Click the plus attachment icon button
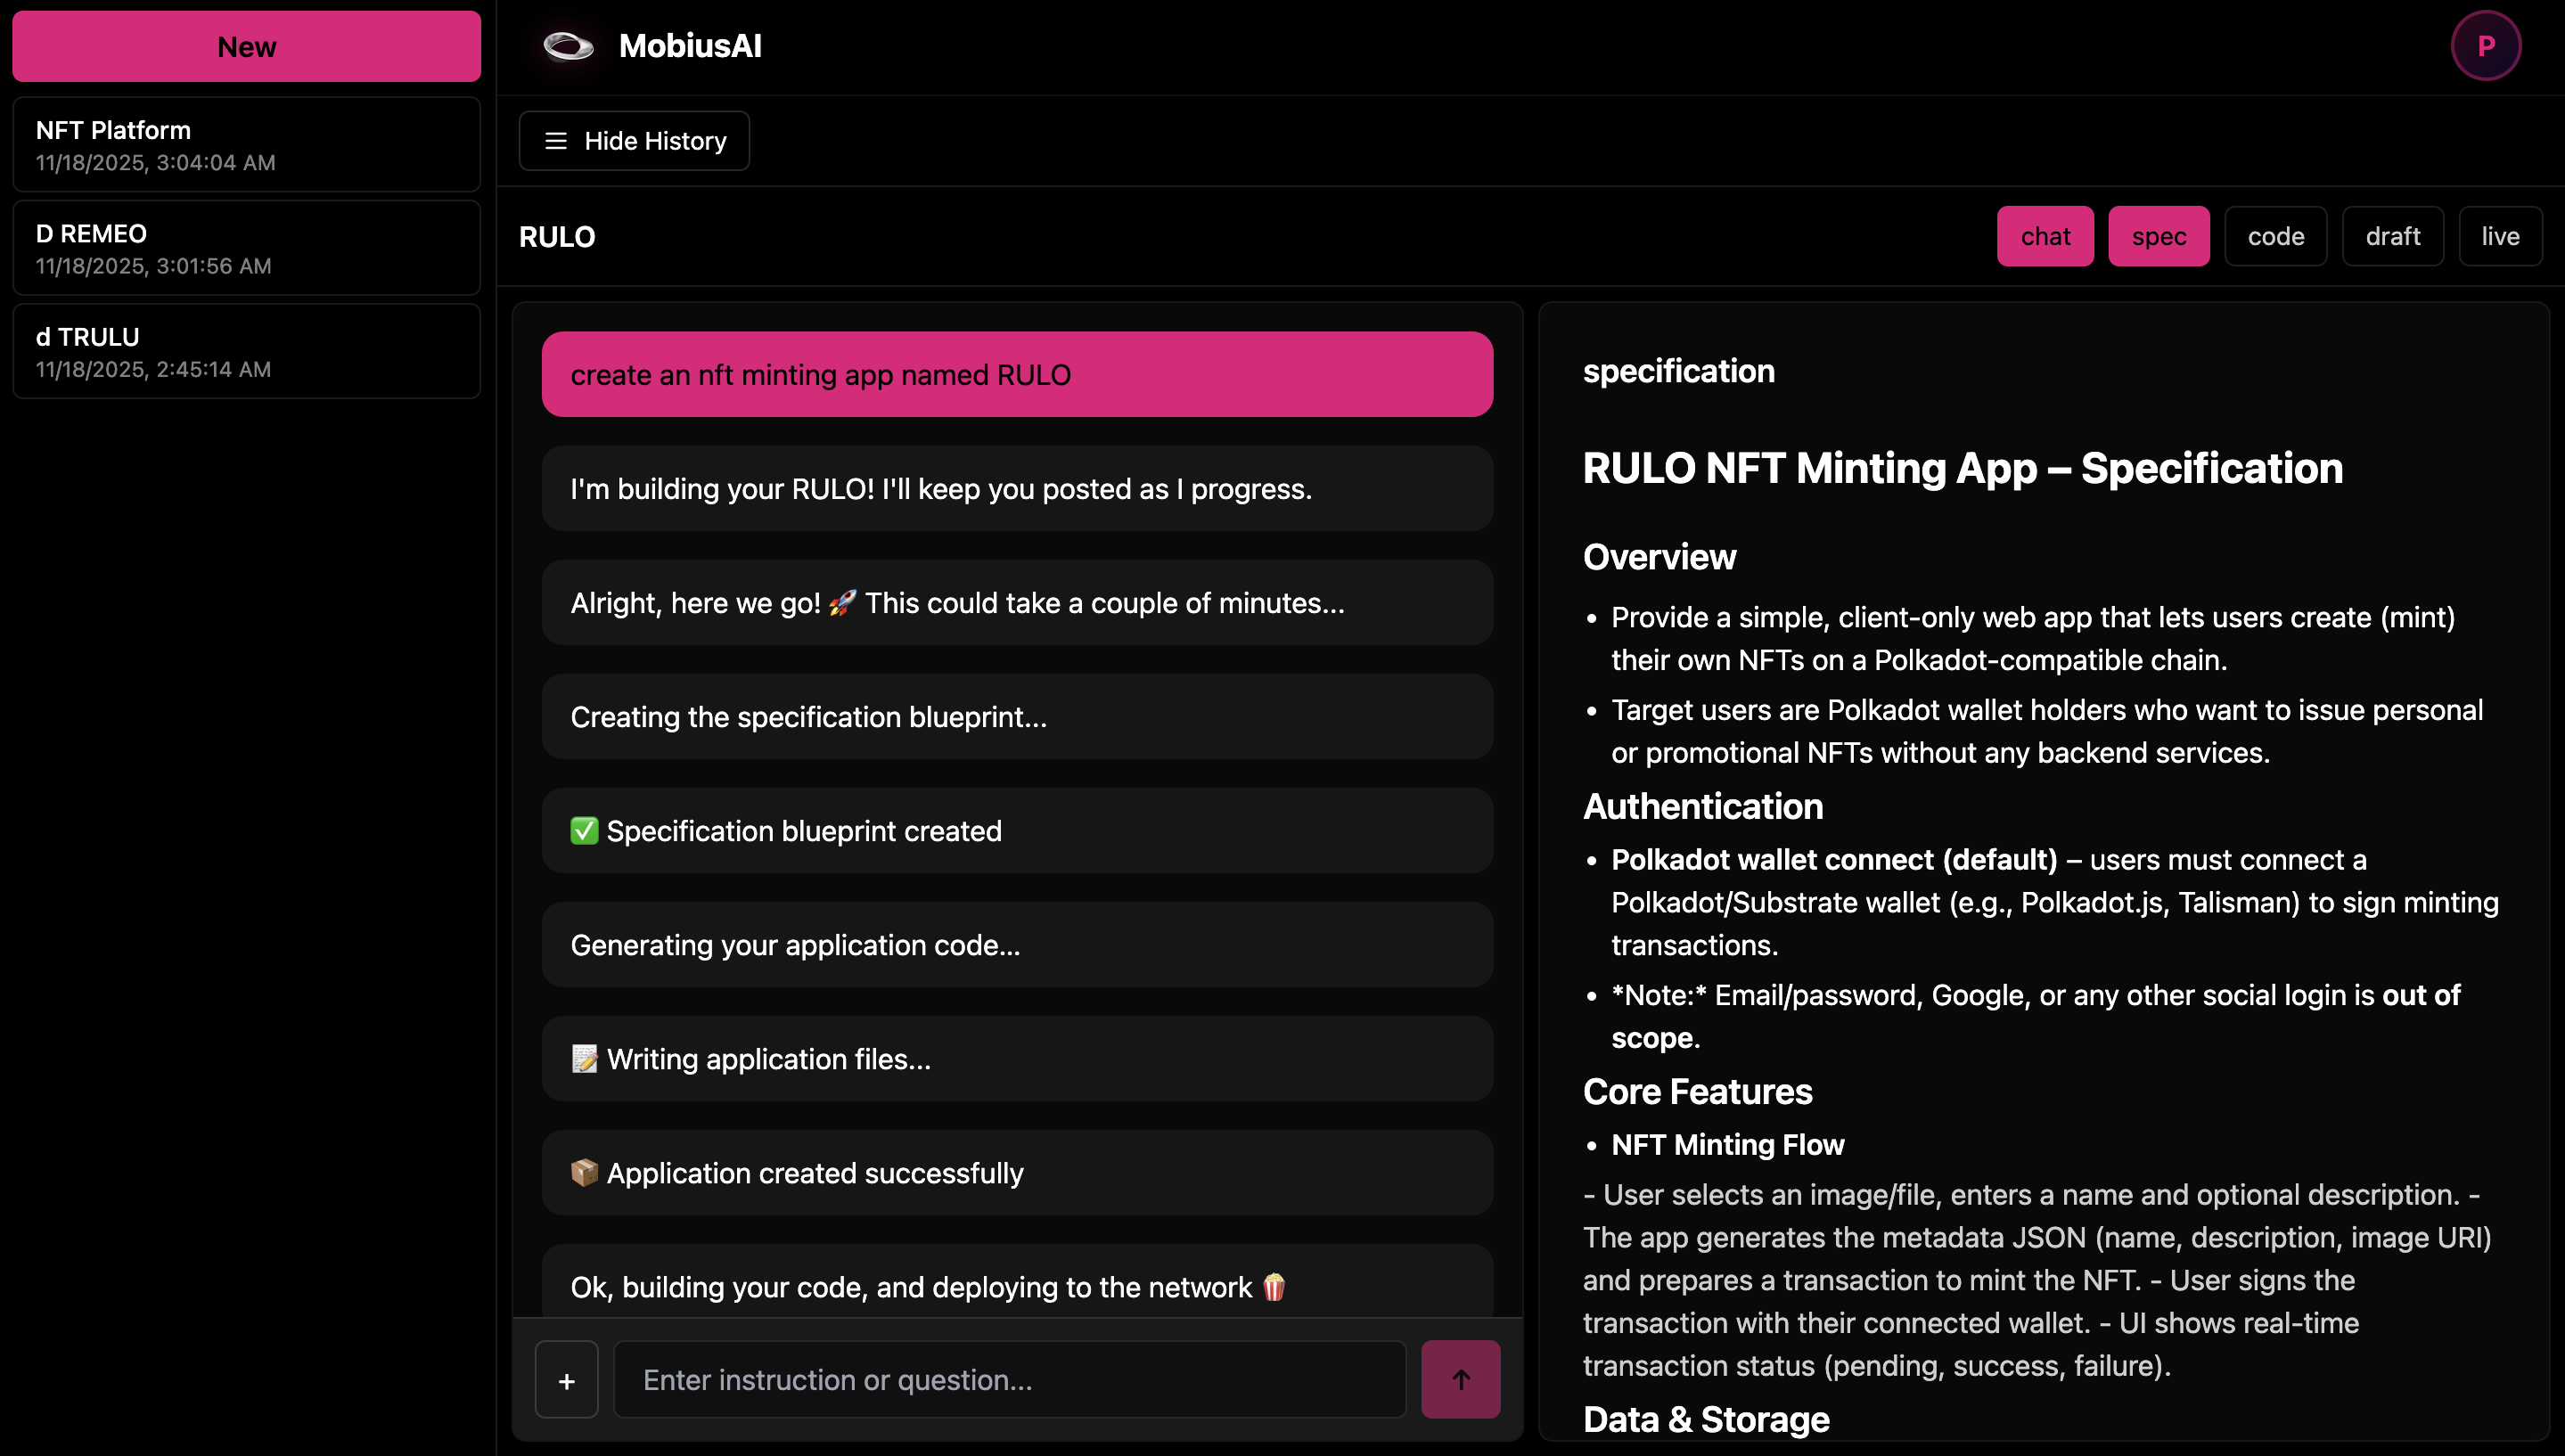Image resolution: width=2565 pixels, height=1456 pixels. click(566, 1380)
